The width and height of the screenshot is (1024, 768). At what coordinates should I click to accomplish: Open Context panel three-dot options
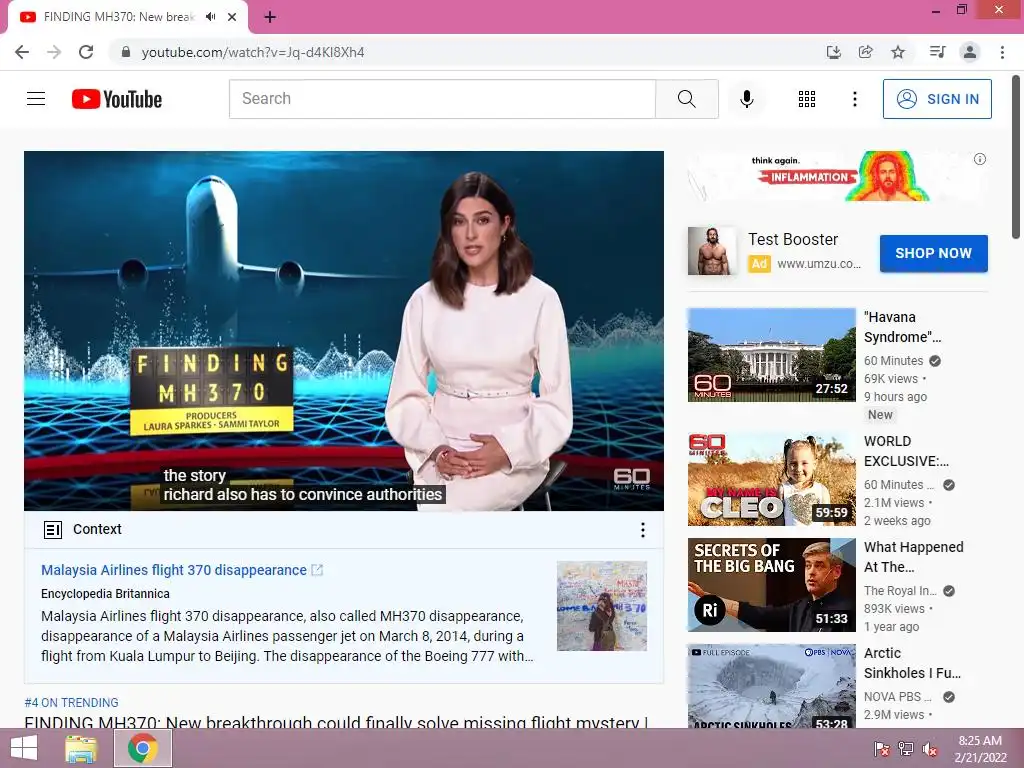coord(643,530)
